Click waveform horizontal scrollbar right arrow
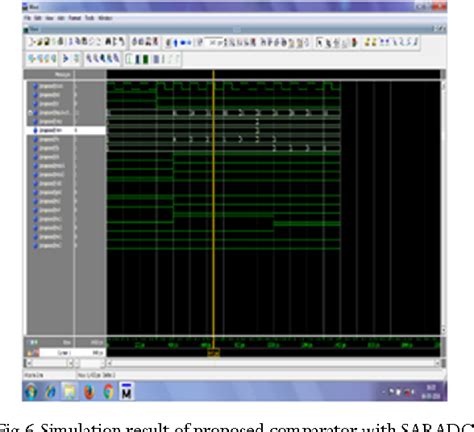Image resolution: width=474 pixels, height=432 pixels. pos(437,363)
